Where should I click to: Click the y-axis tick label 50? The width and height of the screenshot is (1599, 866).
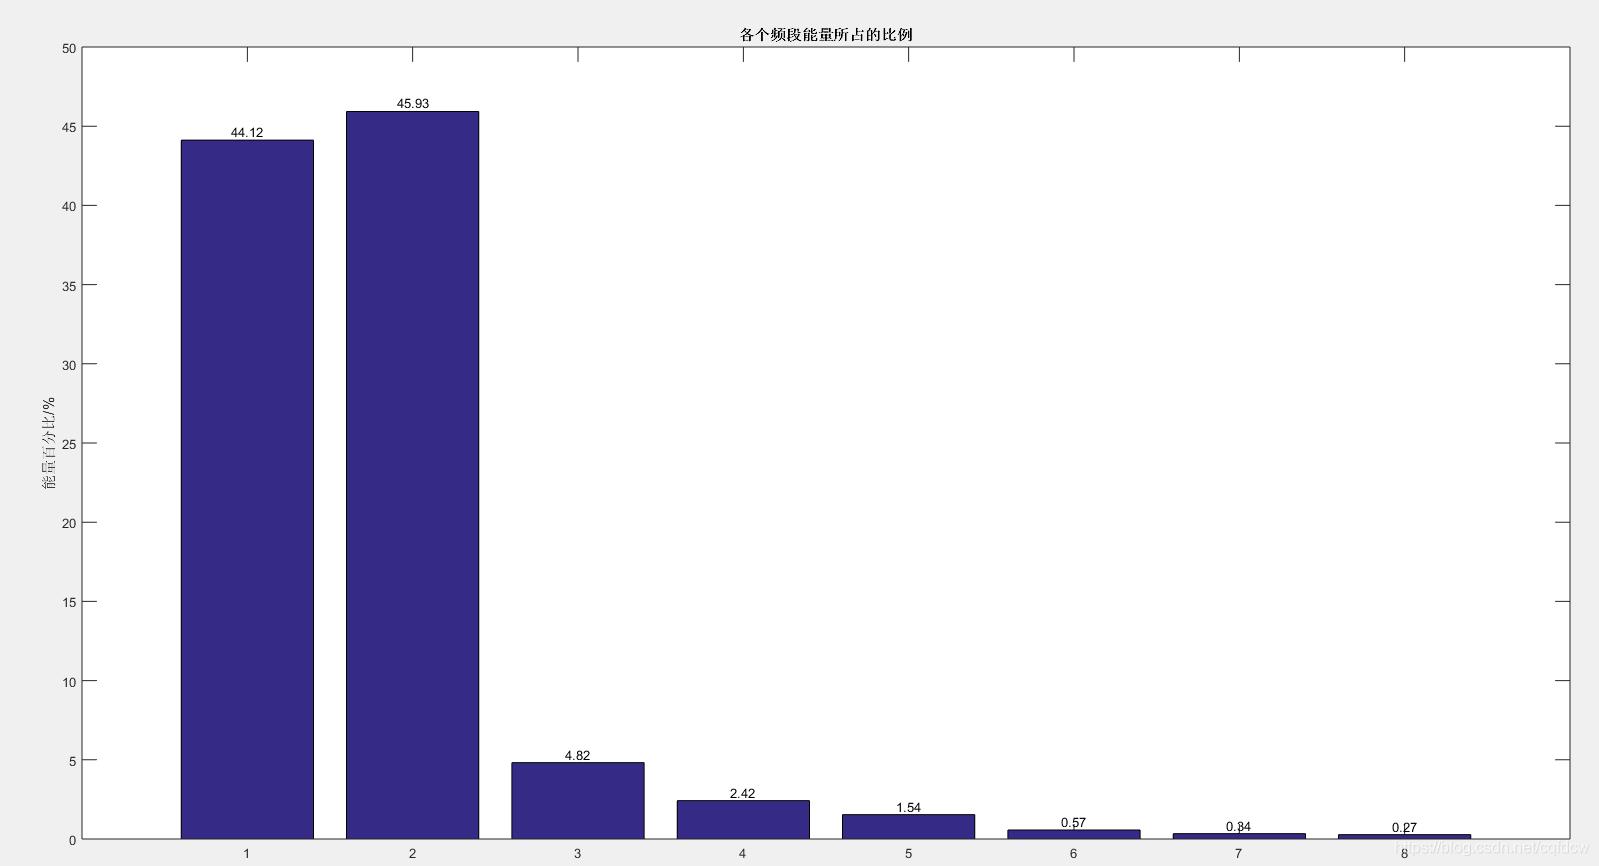tap(69, 48)
